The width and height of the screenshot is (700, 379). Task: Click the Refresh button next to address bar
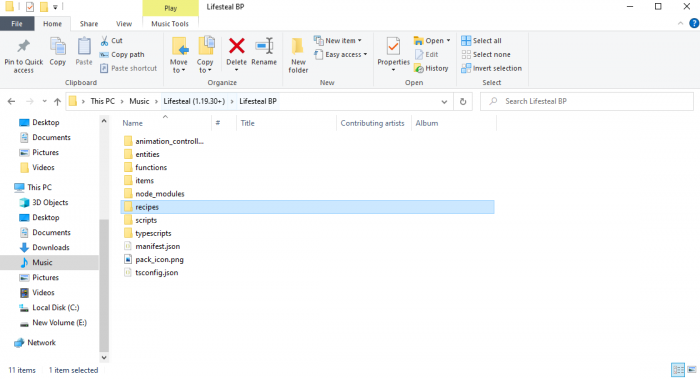tap(463, 101)
